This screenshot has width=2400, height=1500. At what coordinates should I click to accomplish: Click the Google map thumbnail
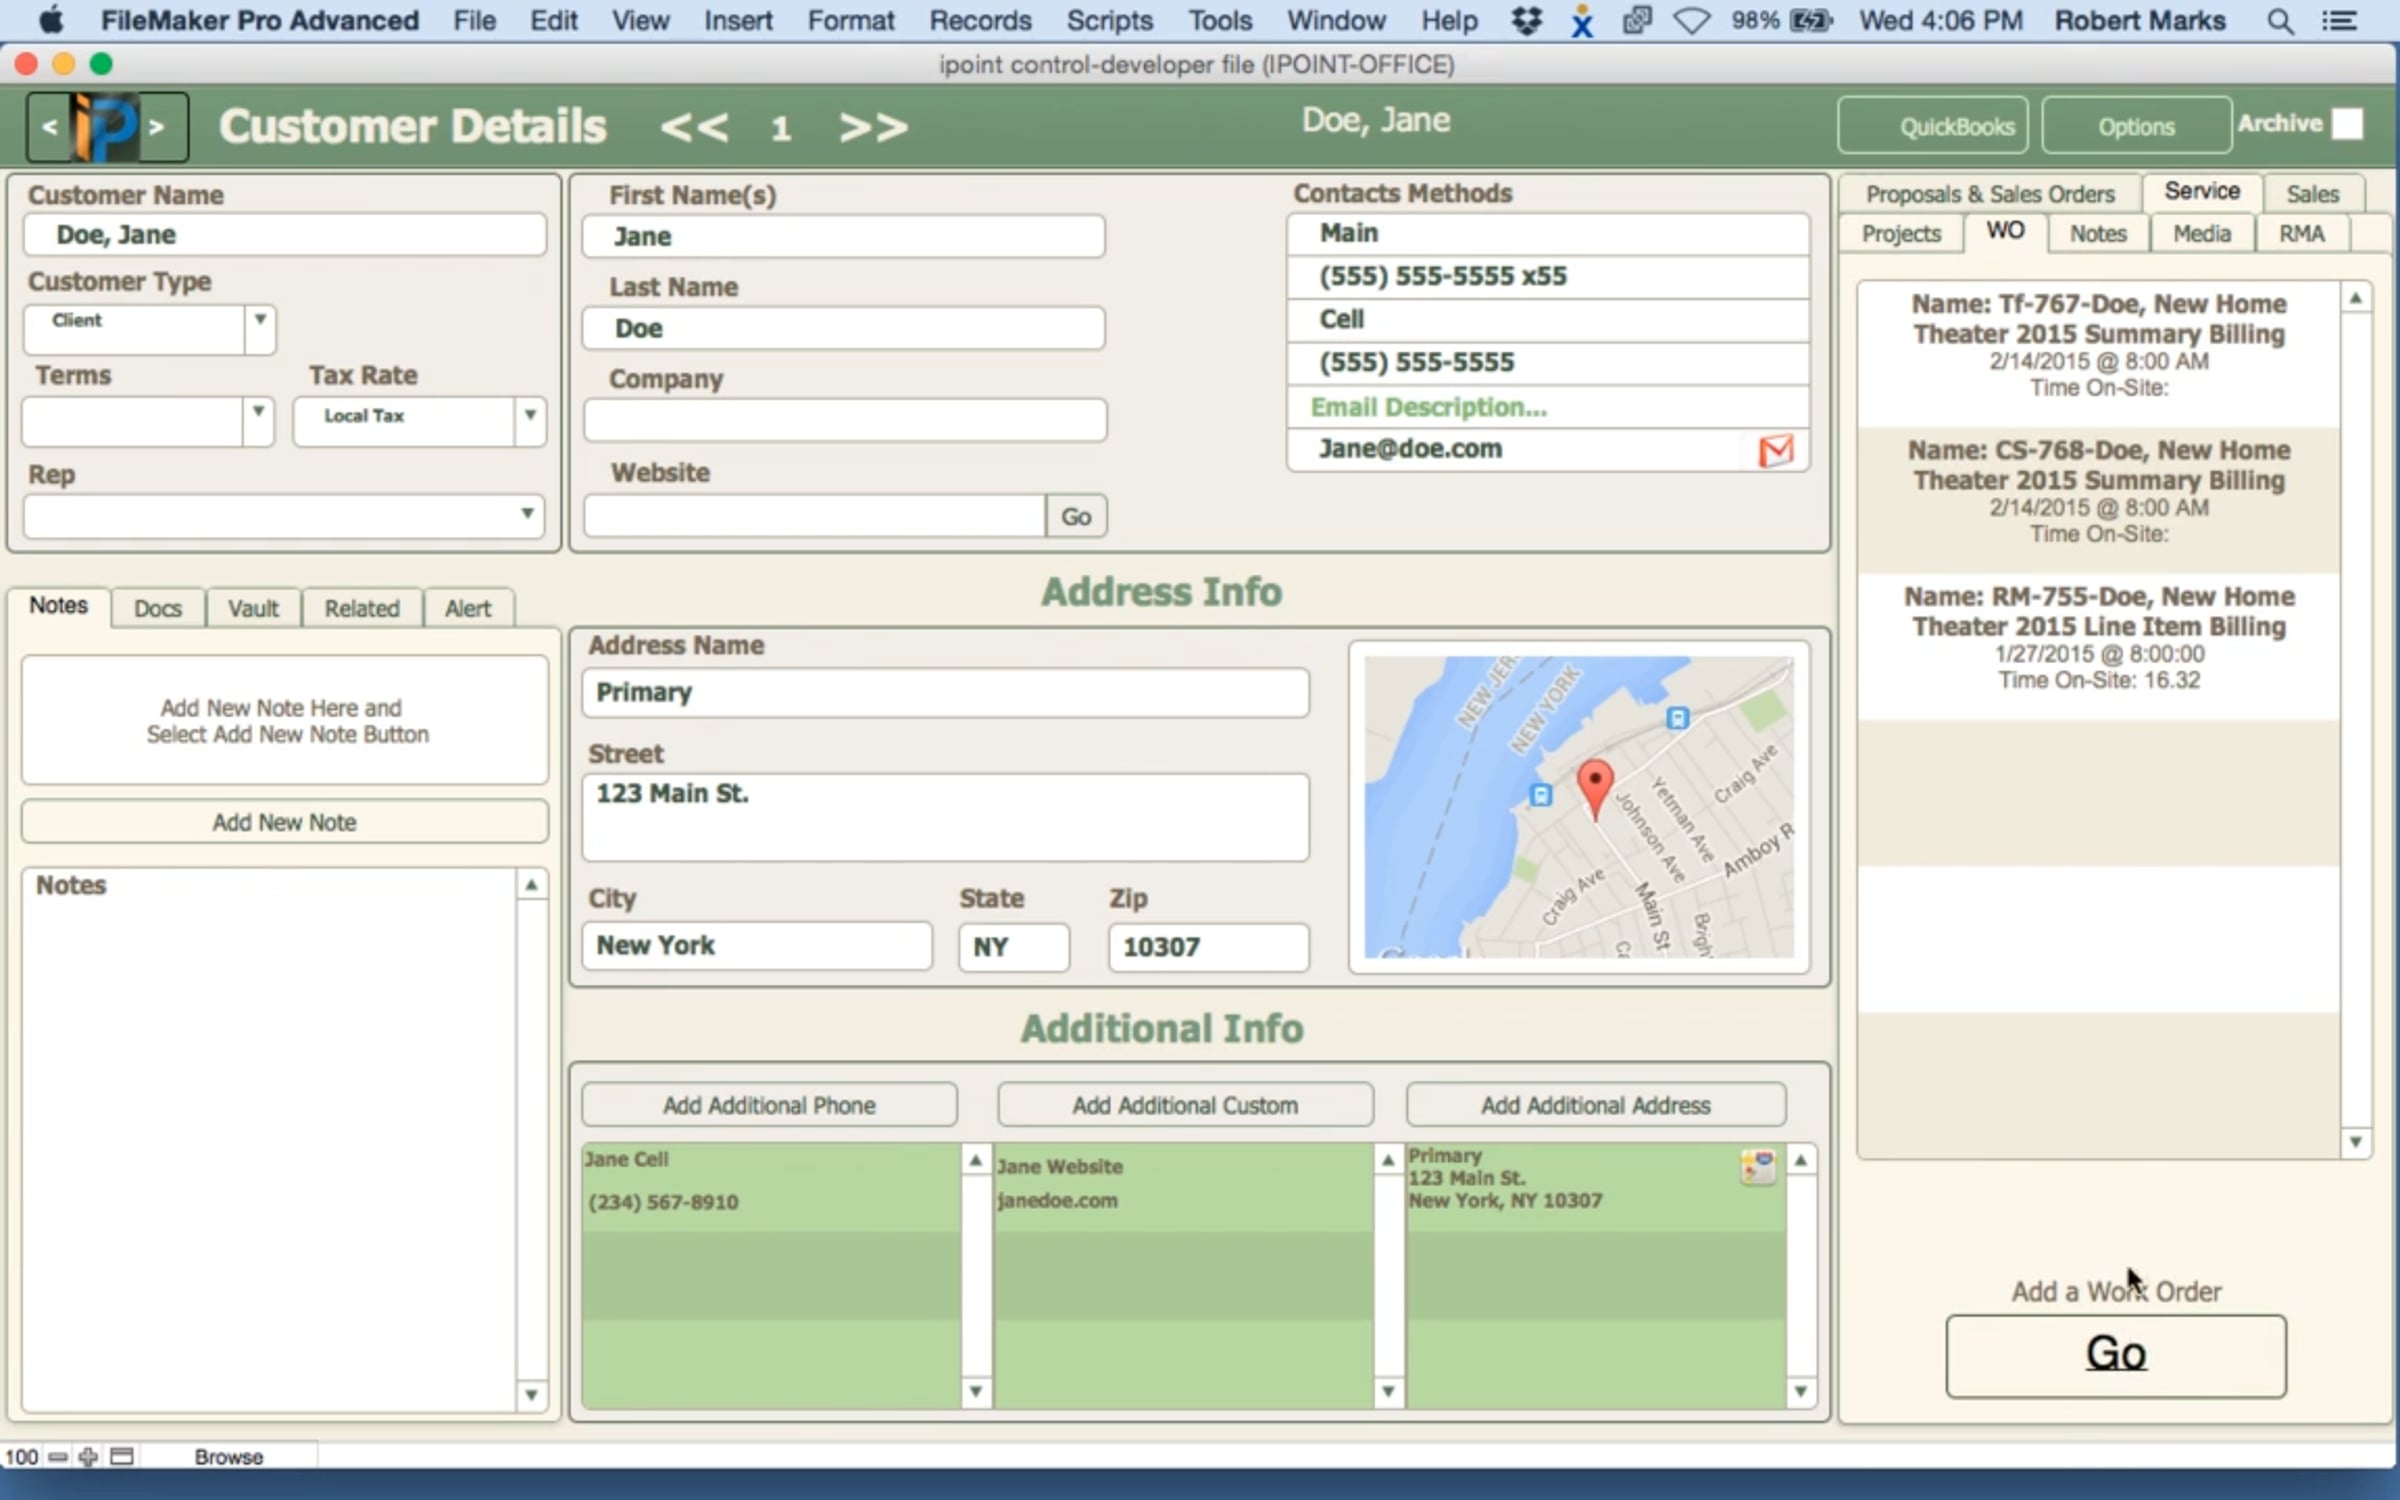tap(1578, 806)
